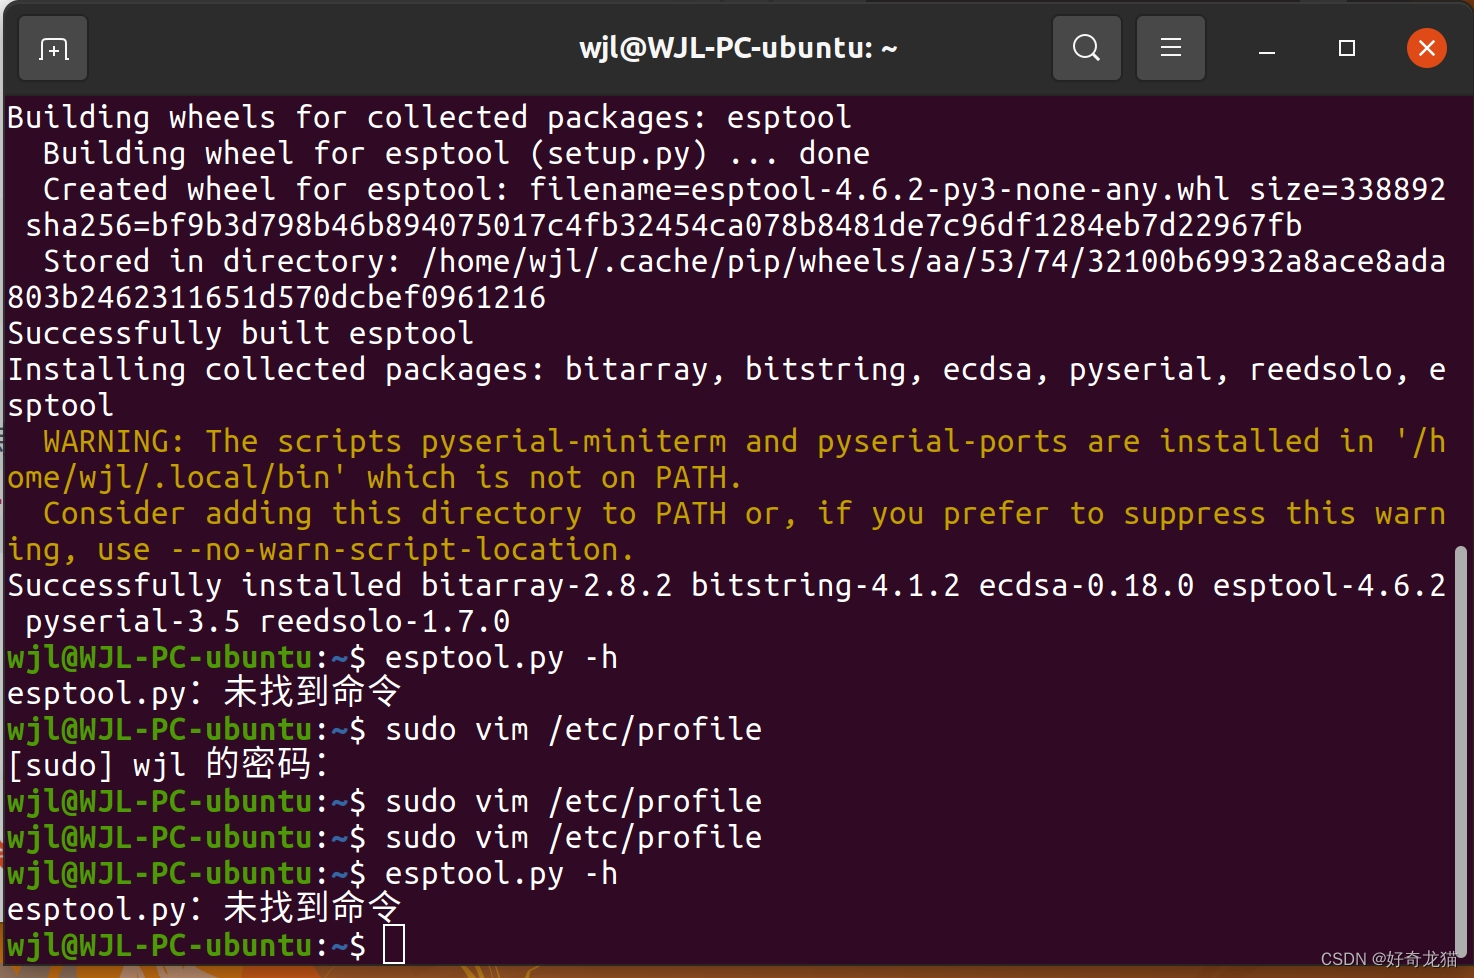Screen dimensions: 1474x978
Task: Click the first 'esptool.py -h' command
Action: [501, 658]
